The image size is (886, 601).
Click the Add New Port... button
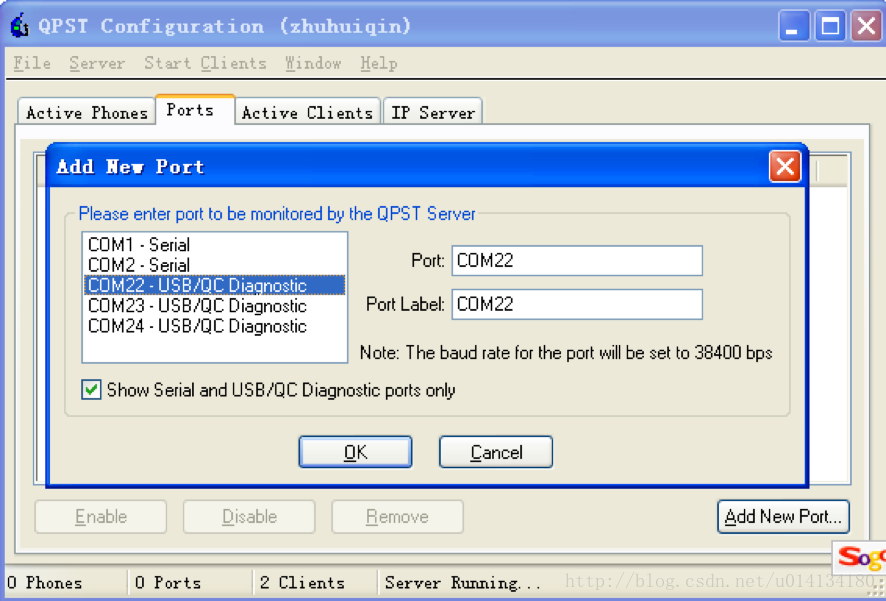783,516
